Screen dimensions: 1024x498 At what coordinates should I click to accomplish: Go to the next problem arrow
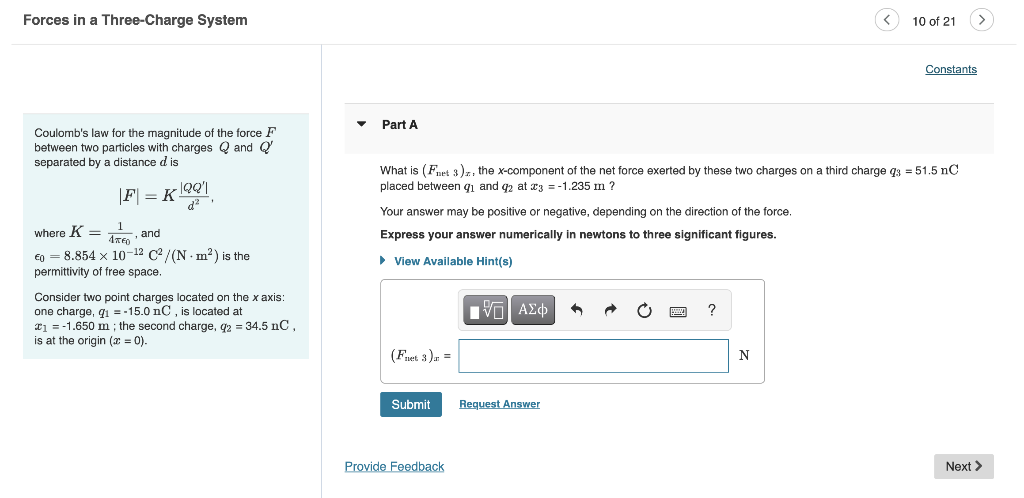coord(982,20)
